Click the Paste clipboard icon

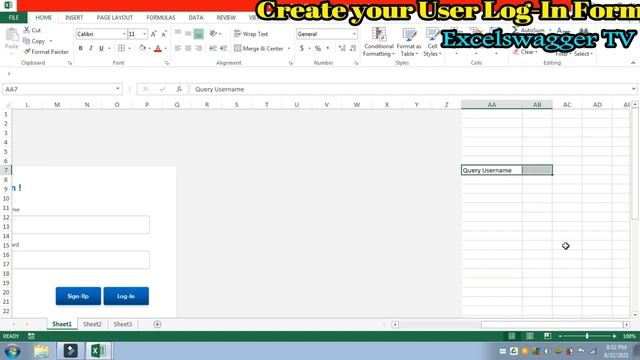point(12,35)
